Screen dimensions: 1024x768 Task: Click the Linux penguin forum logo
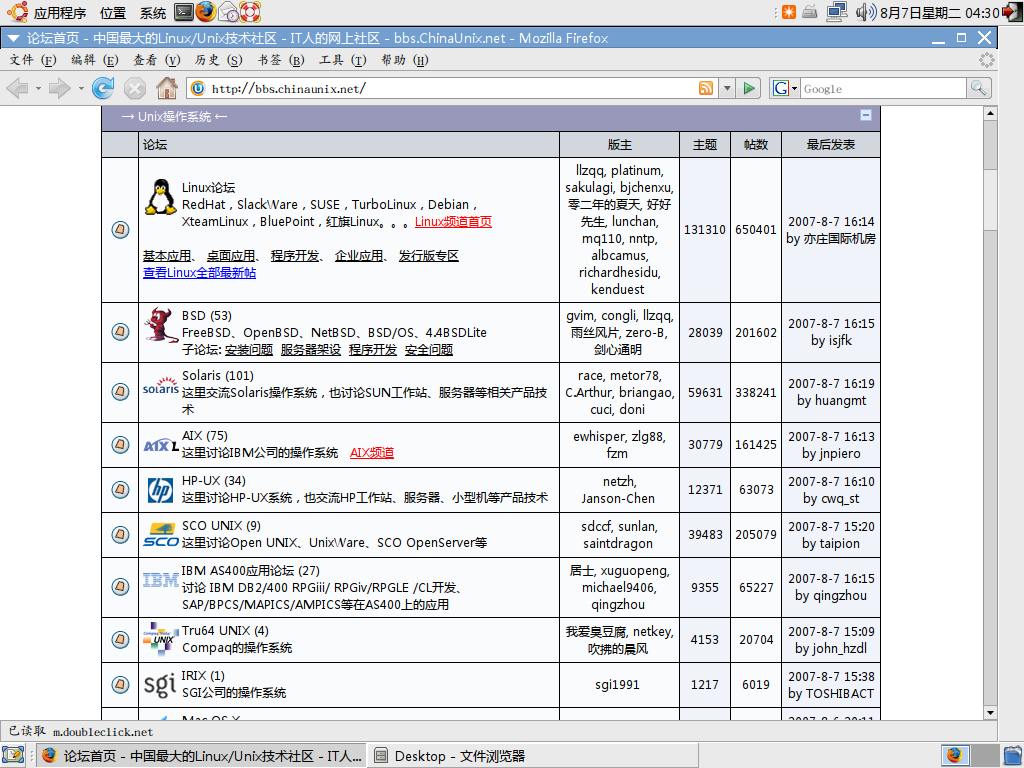point(160,197)
